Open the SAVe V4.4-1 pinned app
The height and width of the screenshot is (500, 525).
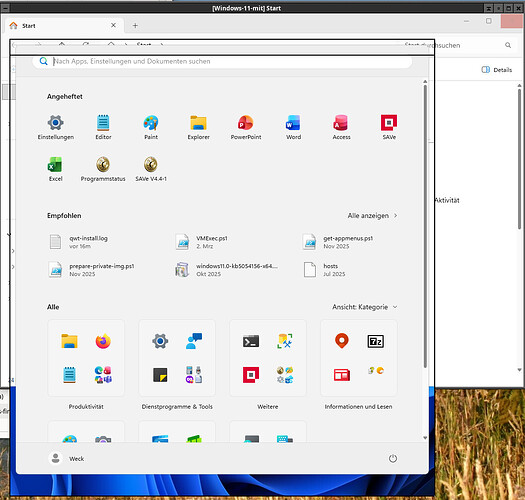tap(151, 169)
